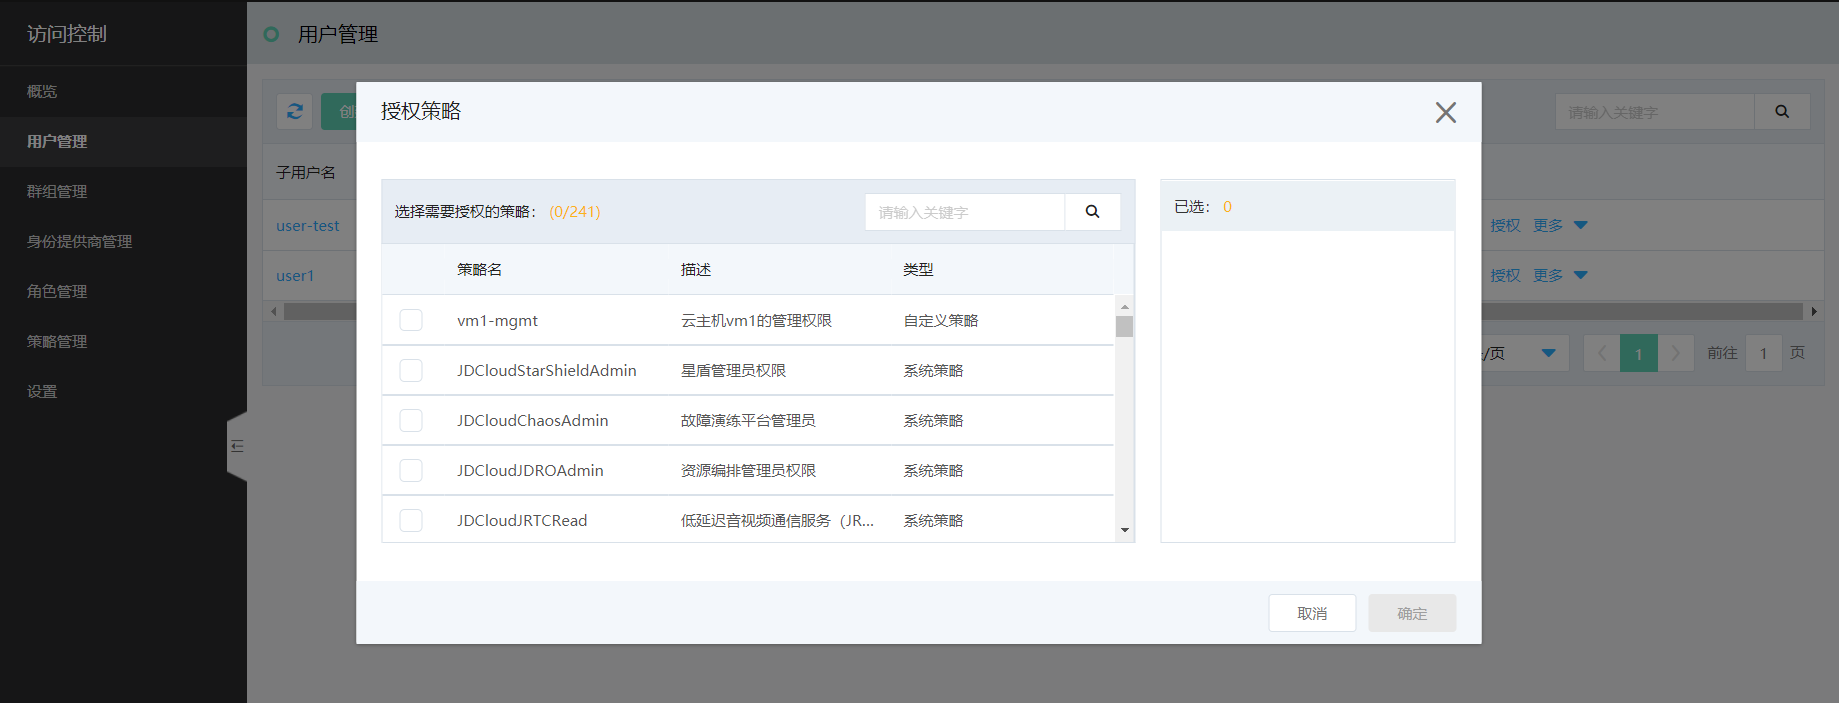Viewport: 1839px width, 703px height.
Task: Click the 访问控制 sidebar title
Action: pos(67,34)
